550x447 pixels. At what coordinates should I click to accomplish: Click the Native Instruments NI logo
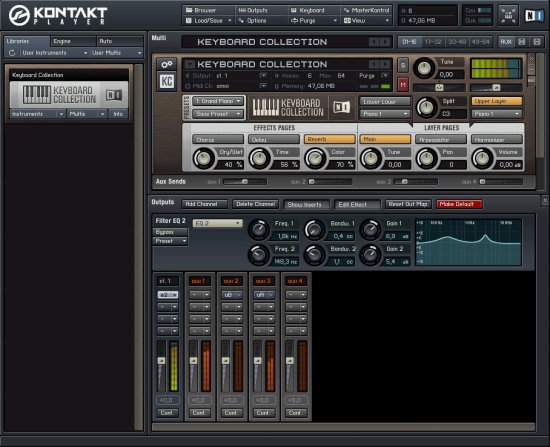pos(534,15)
